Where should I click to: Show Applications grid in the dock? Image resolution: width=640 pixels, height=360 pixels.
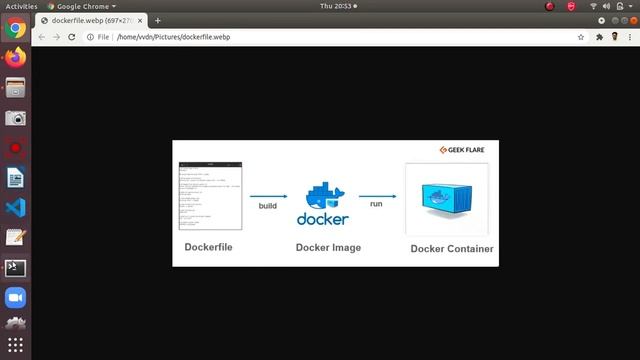16,345
